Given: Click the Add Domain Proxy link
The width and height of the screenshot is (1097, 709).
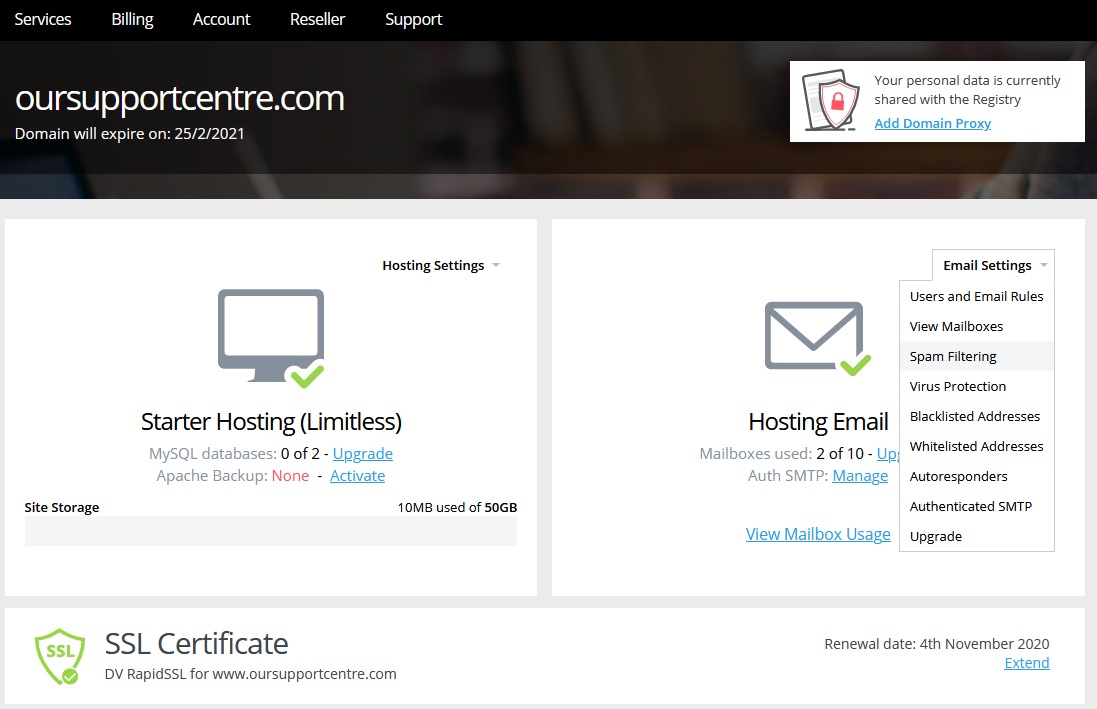Looking at the screenshot, I should coord(932,123).
